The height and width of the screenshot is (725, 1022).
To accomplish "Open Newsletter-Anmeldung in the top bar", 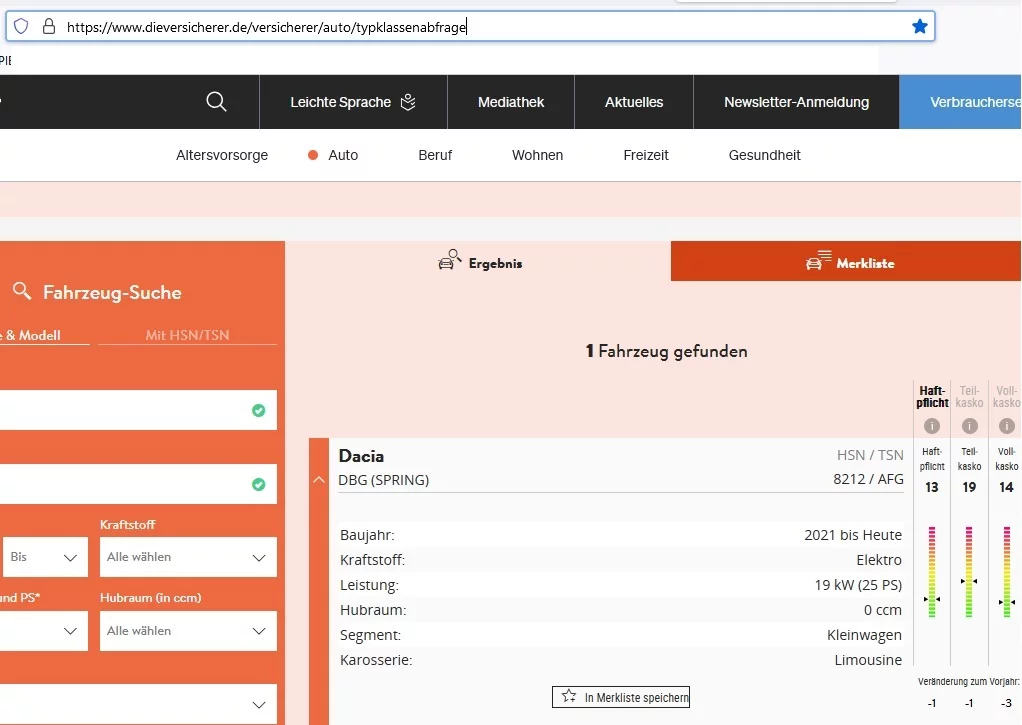I will [x=796, y=102].
